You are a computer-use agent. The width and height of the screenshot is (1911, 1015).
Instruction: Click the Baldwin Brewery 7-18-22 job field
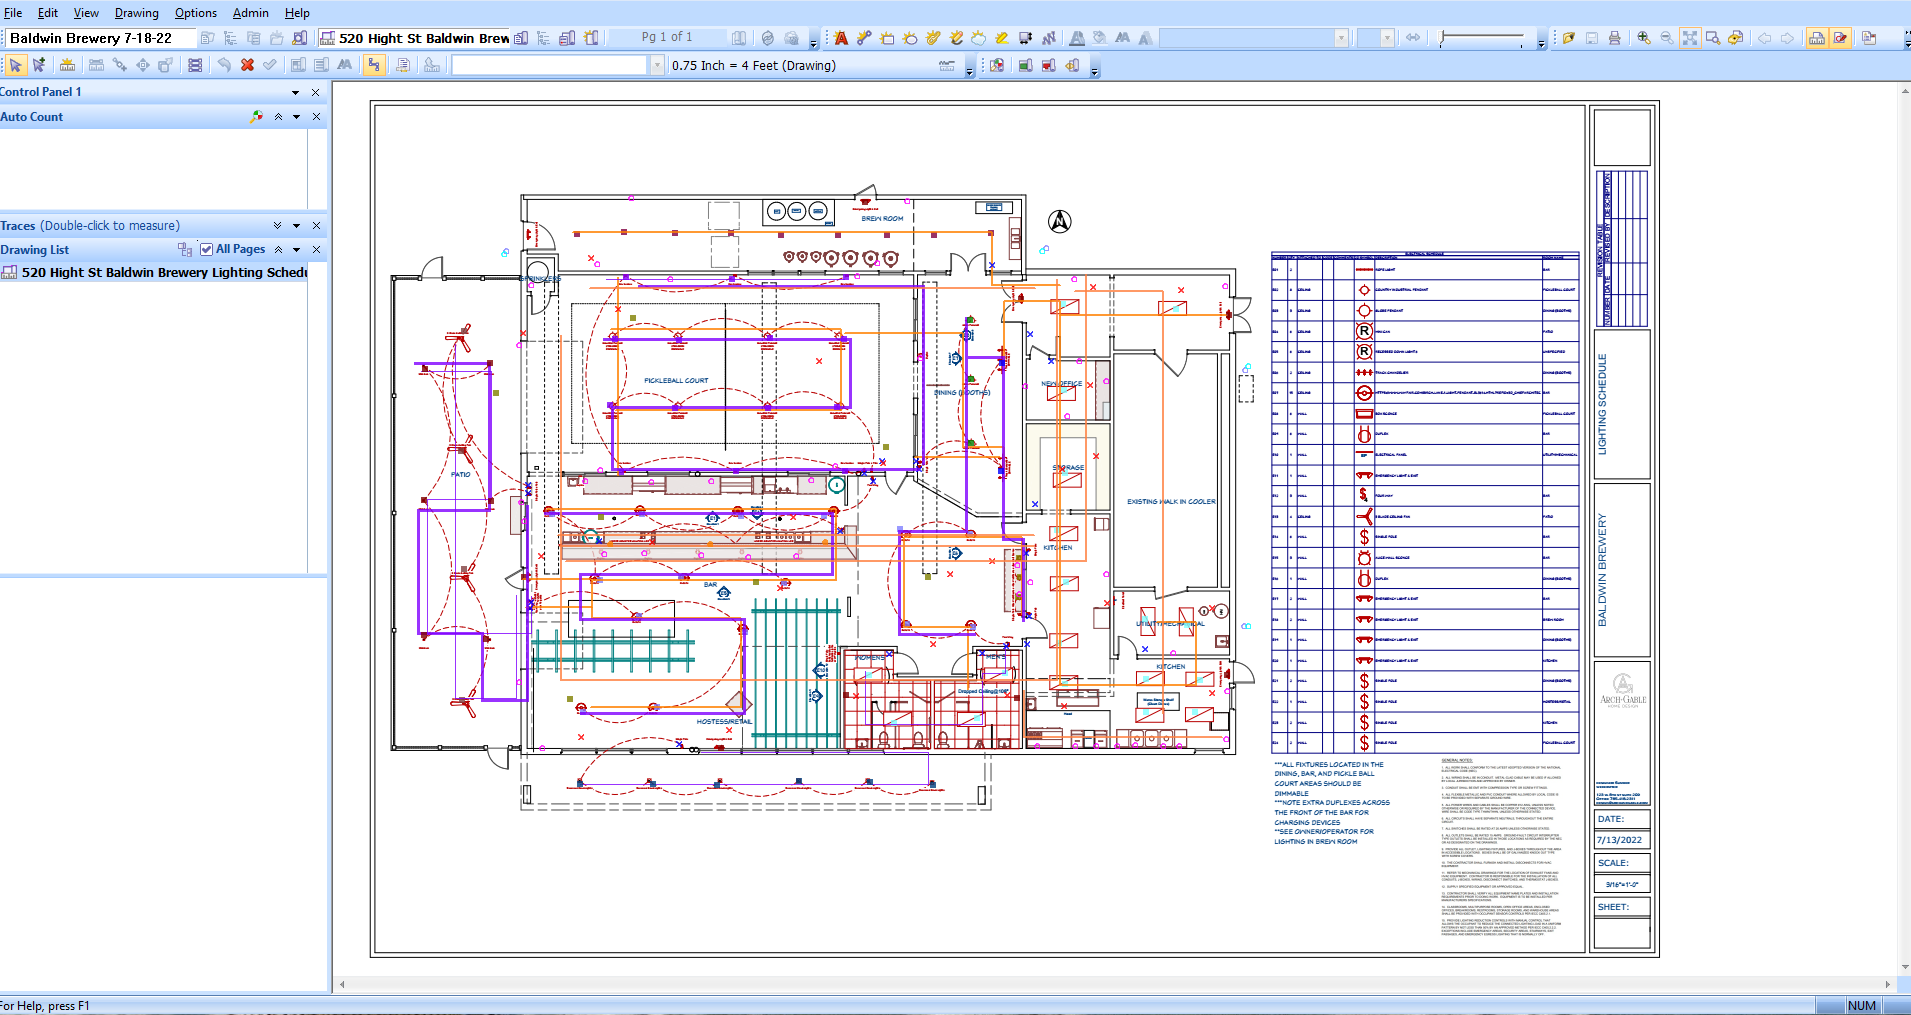[x=100, y=38]
